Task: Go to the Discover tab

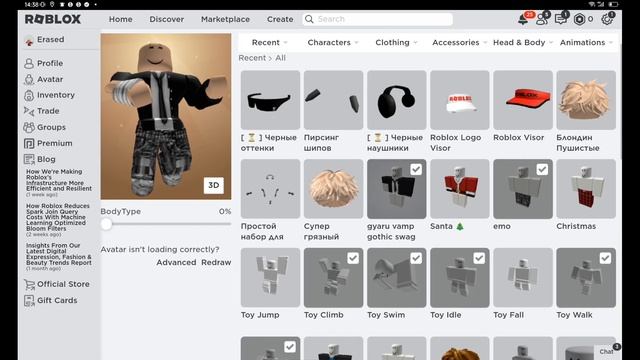Action: 167,19
